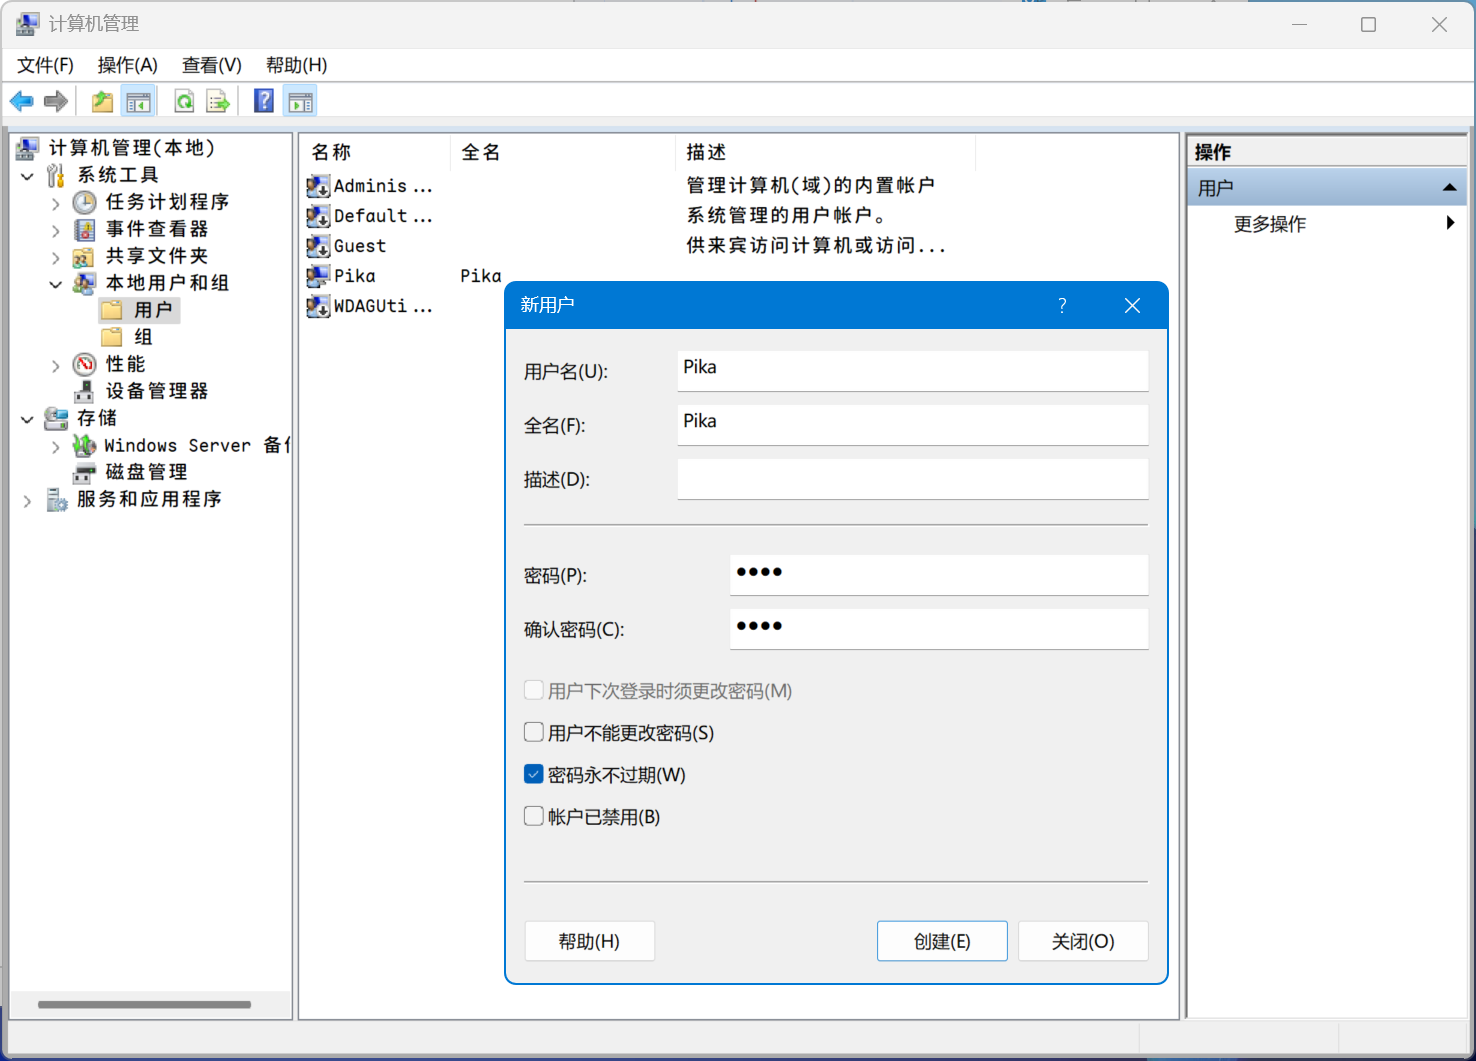Screen dimensions: 1476x1061
Task: Collapse the 存储 tree node
Action: 28,419
